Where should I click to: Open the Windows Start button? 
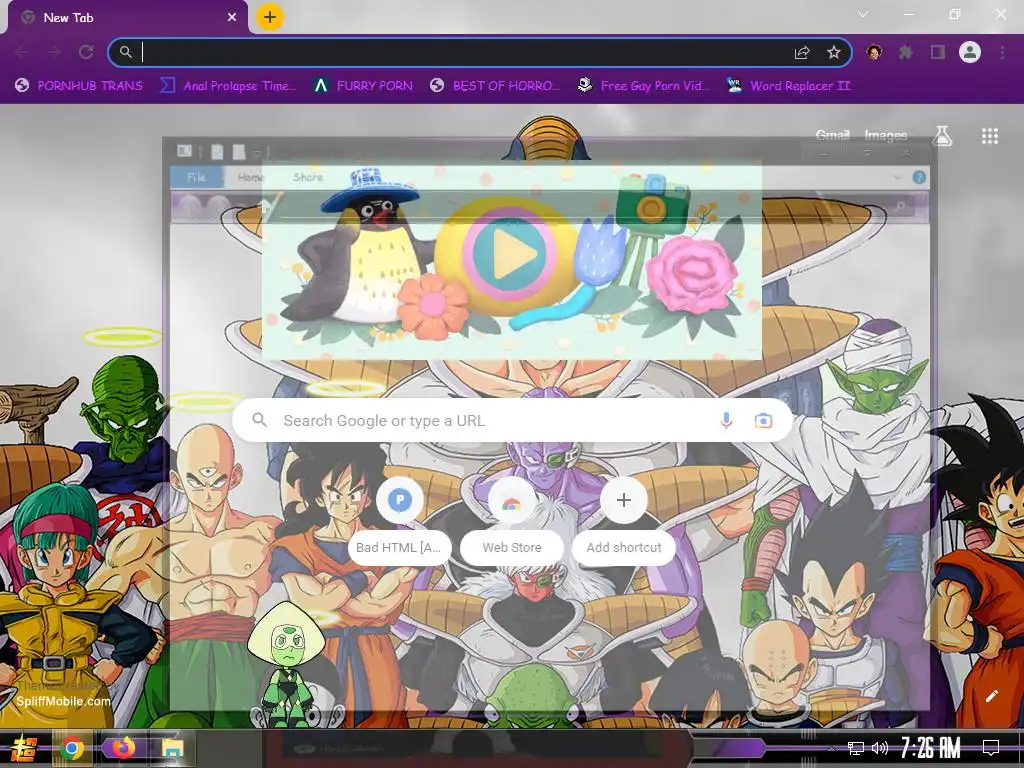[x=24, y=748]
